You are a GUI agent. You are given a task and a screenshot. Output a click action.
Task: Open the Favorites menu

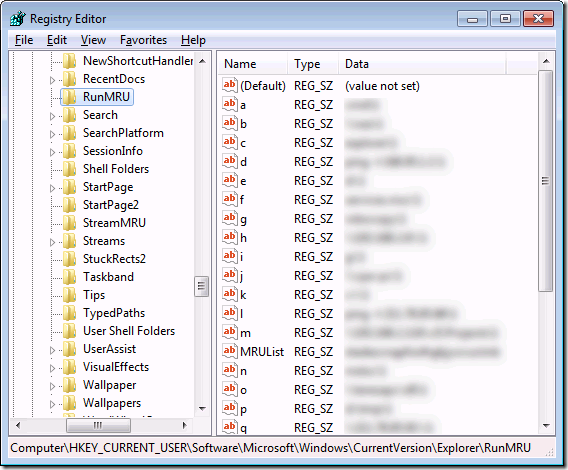pyautogui.click(x=143, y=40)
